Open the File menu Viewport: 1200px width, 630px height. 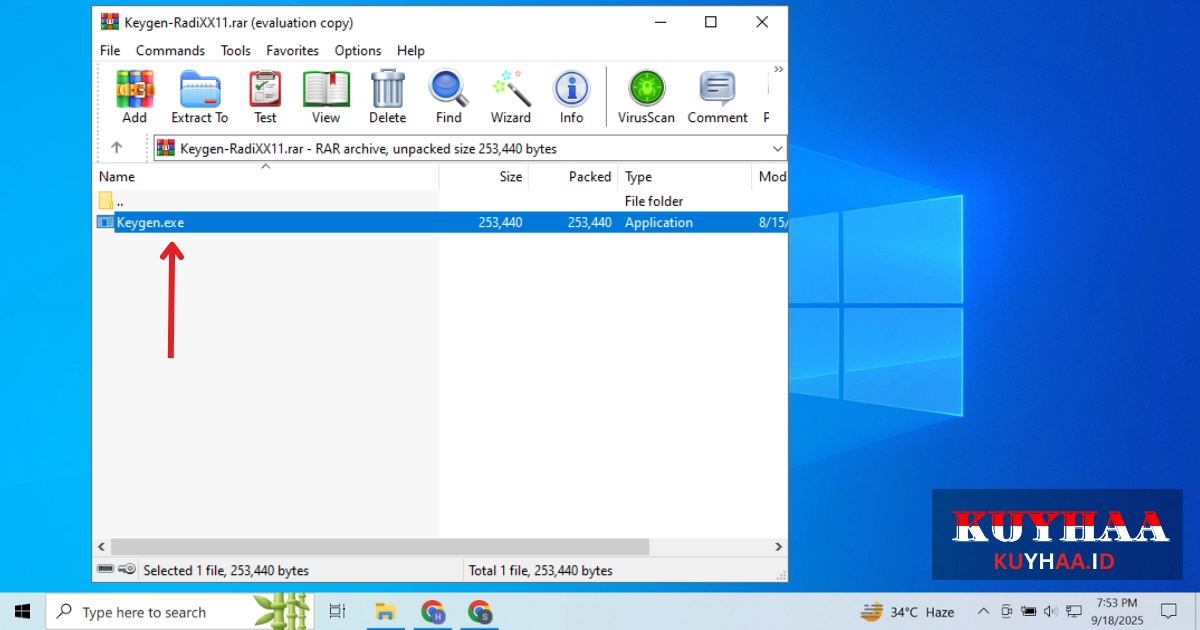110,50
